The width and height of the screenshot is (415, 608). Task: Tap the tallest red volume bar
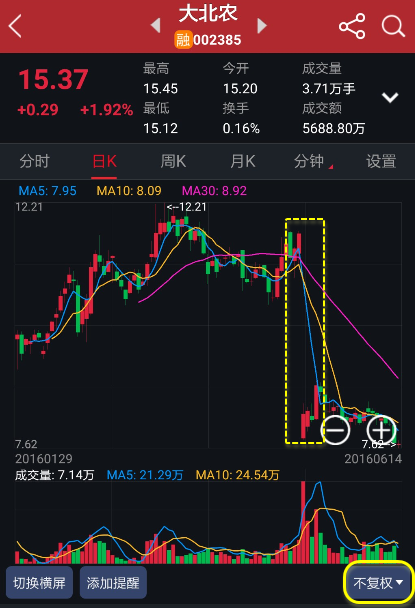[303, 522]
